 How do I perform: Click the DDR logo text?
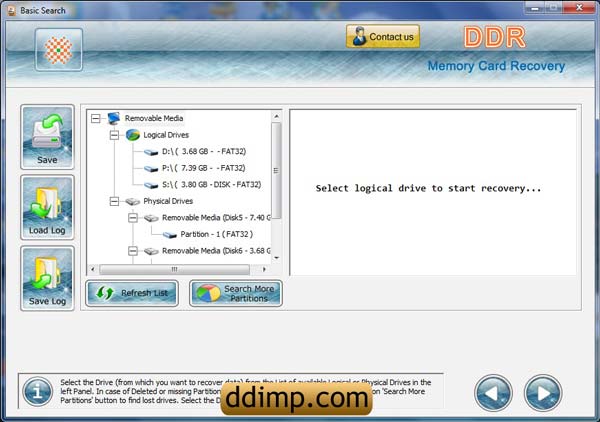pos(495,37)
